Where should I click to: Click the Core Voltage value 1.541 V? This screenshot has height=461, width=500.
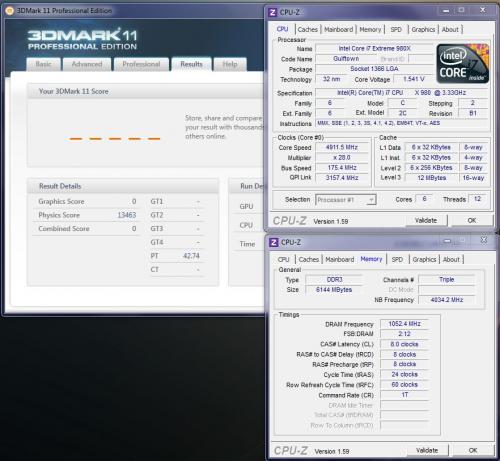coord(414,79)
